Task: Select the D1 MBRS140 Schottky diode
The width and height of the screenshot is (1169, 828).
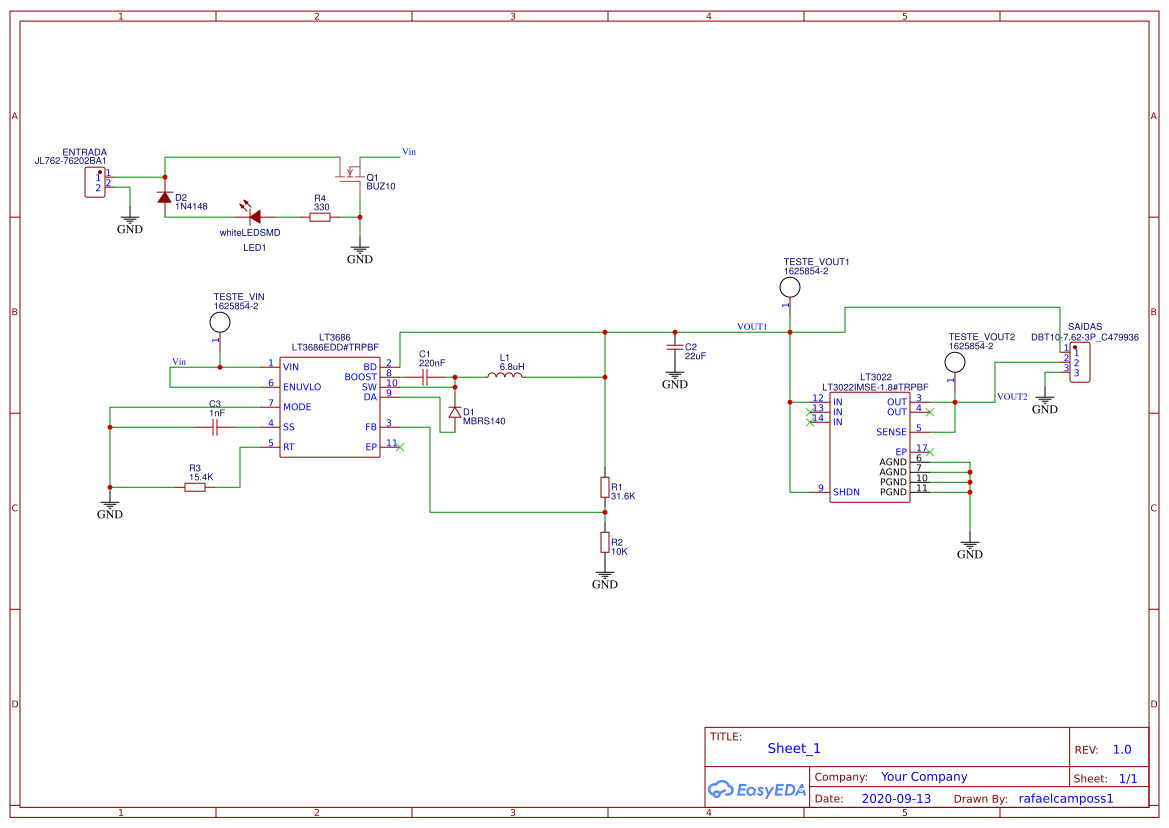Action: (455, 412)
